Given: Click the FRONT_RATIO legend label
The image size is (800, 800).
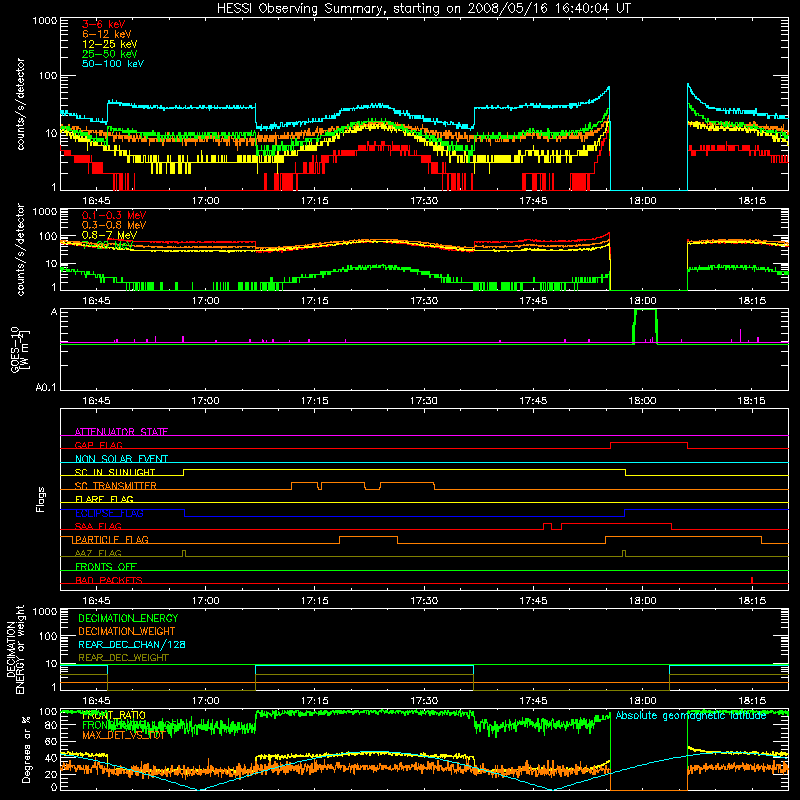Looking at the screenshot, I should tap(114, 715).
